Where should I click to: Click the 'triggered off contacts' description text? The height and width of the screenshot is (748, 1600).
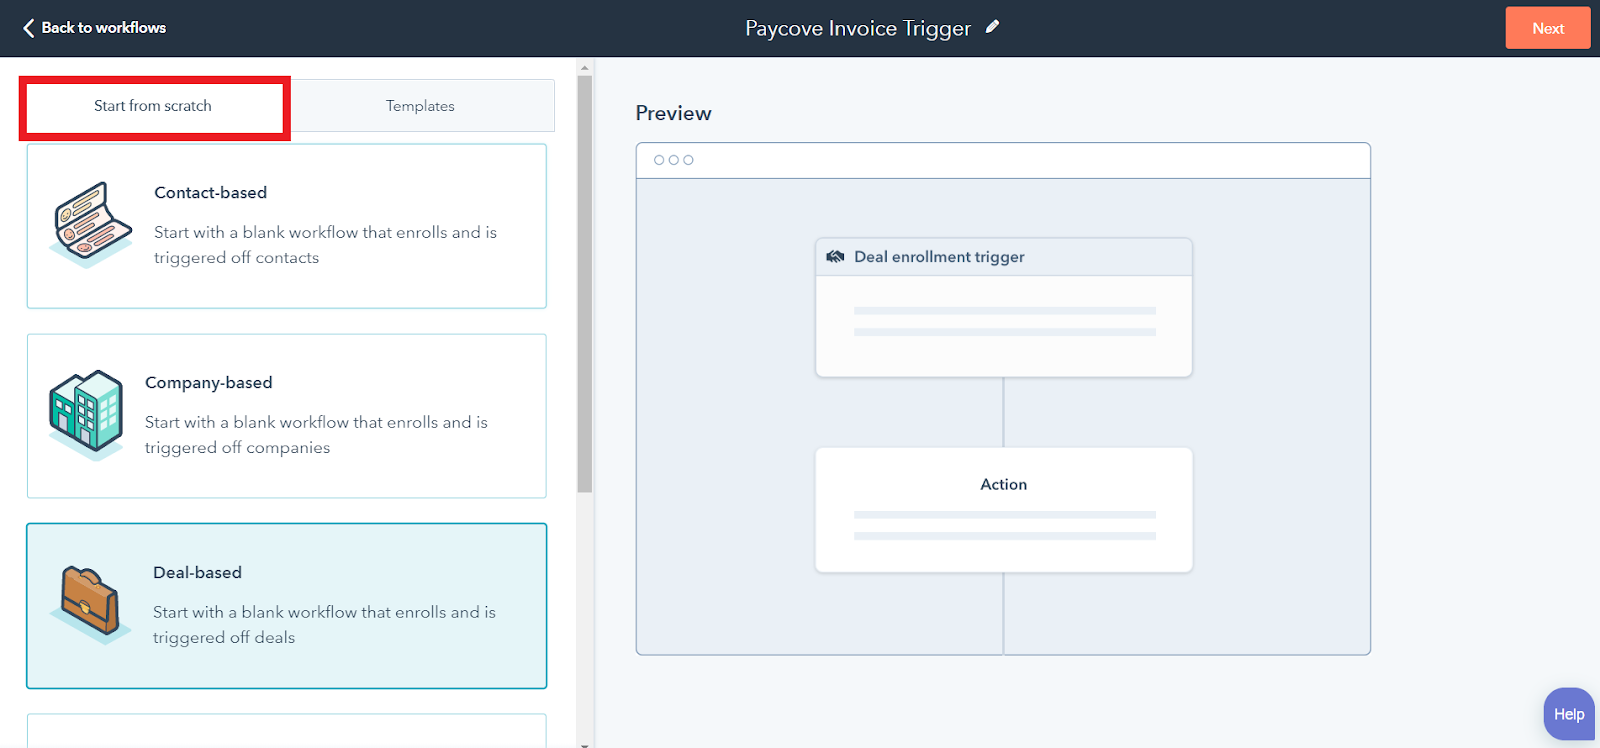coord(237,258)
